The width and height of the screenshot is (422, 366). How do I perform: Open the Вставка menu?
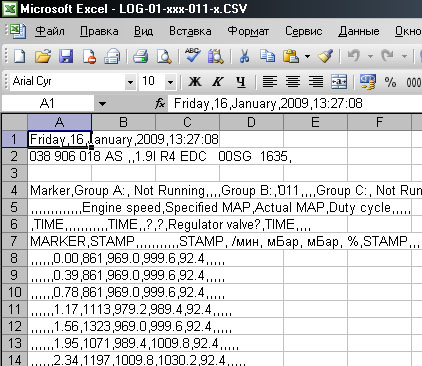(190, 31)
